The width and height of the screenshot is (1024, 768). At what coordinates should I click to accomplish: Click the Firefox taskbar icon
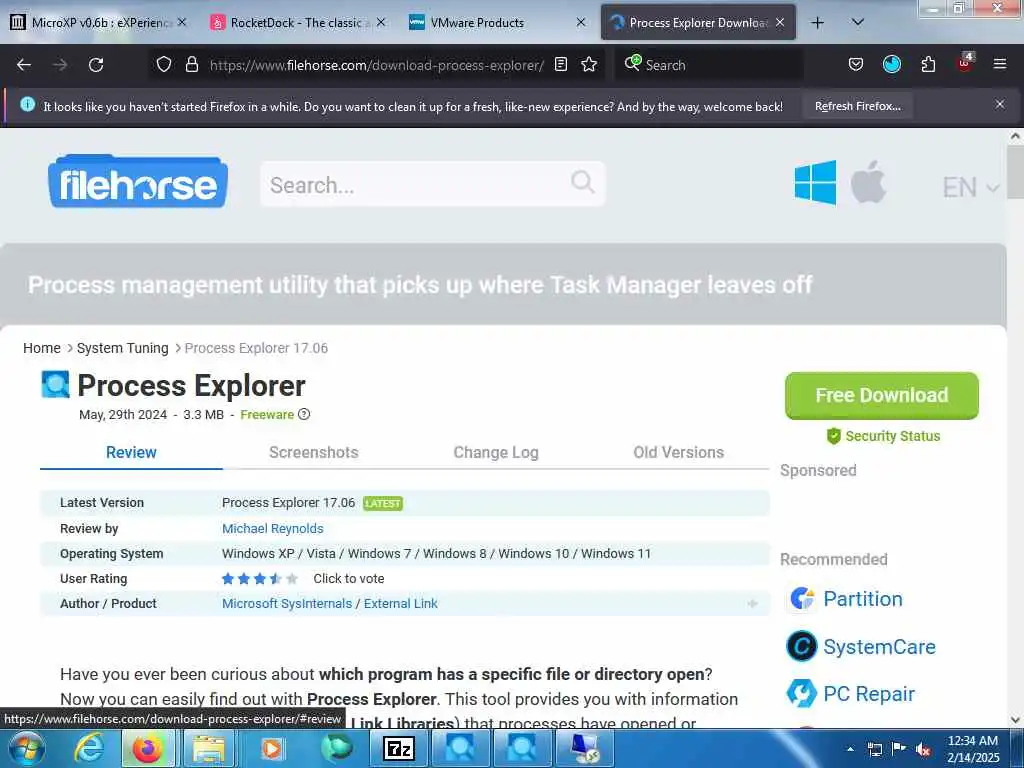[148, 748]
